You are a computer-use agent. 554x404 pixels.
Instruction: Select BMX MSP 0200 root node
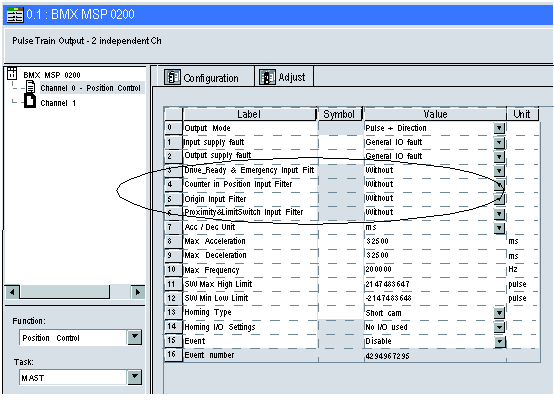click(52, 75)
